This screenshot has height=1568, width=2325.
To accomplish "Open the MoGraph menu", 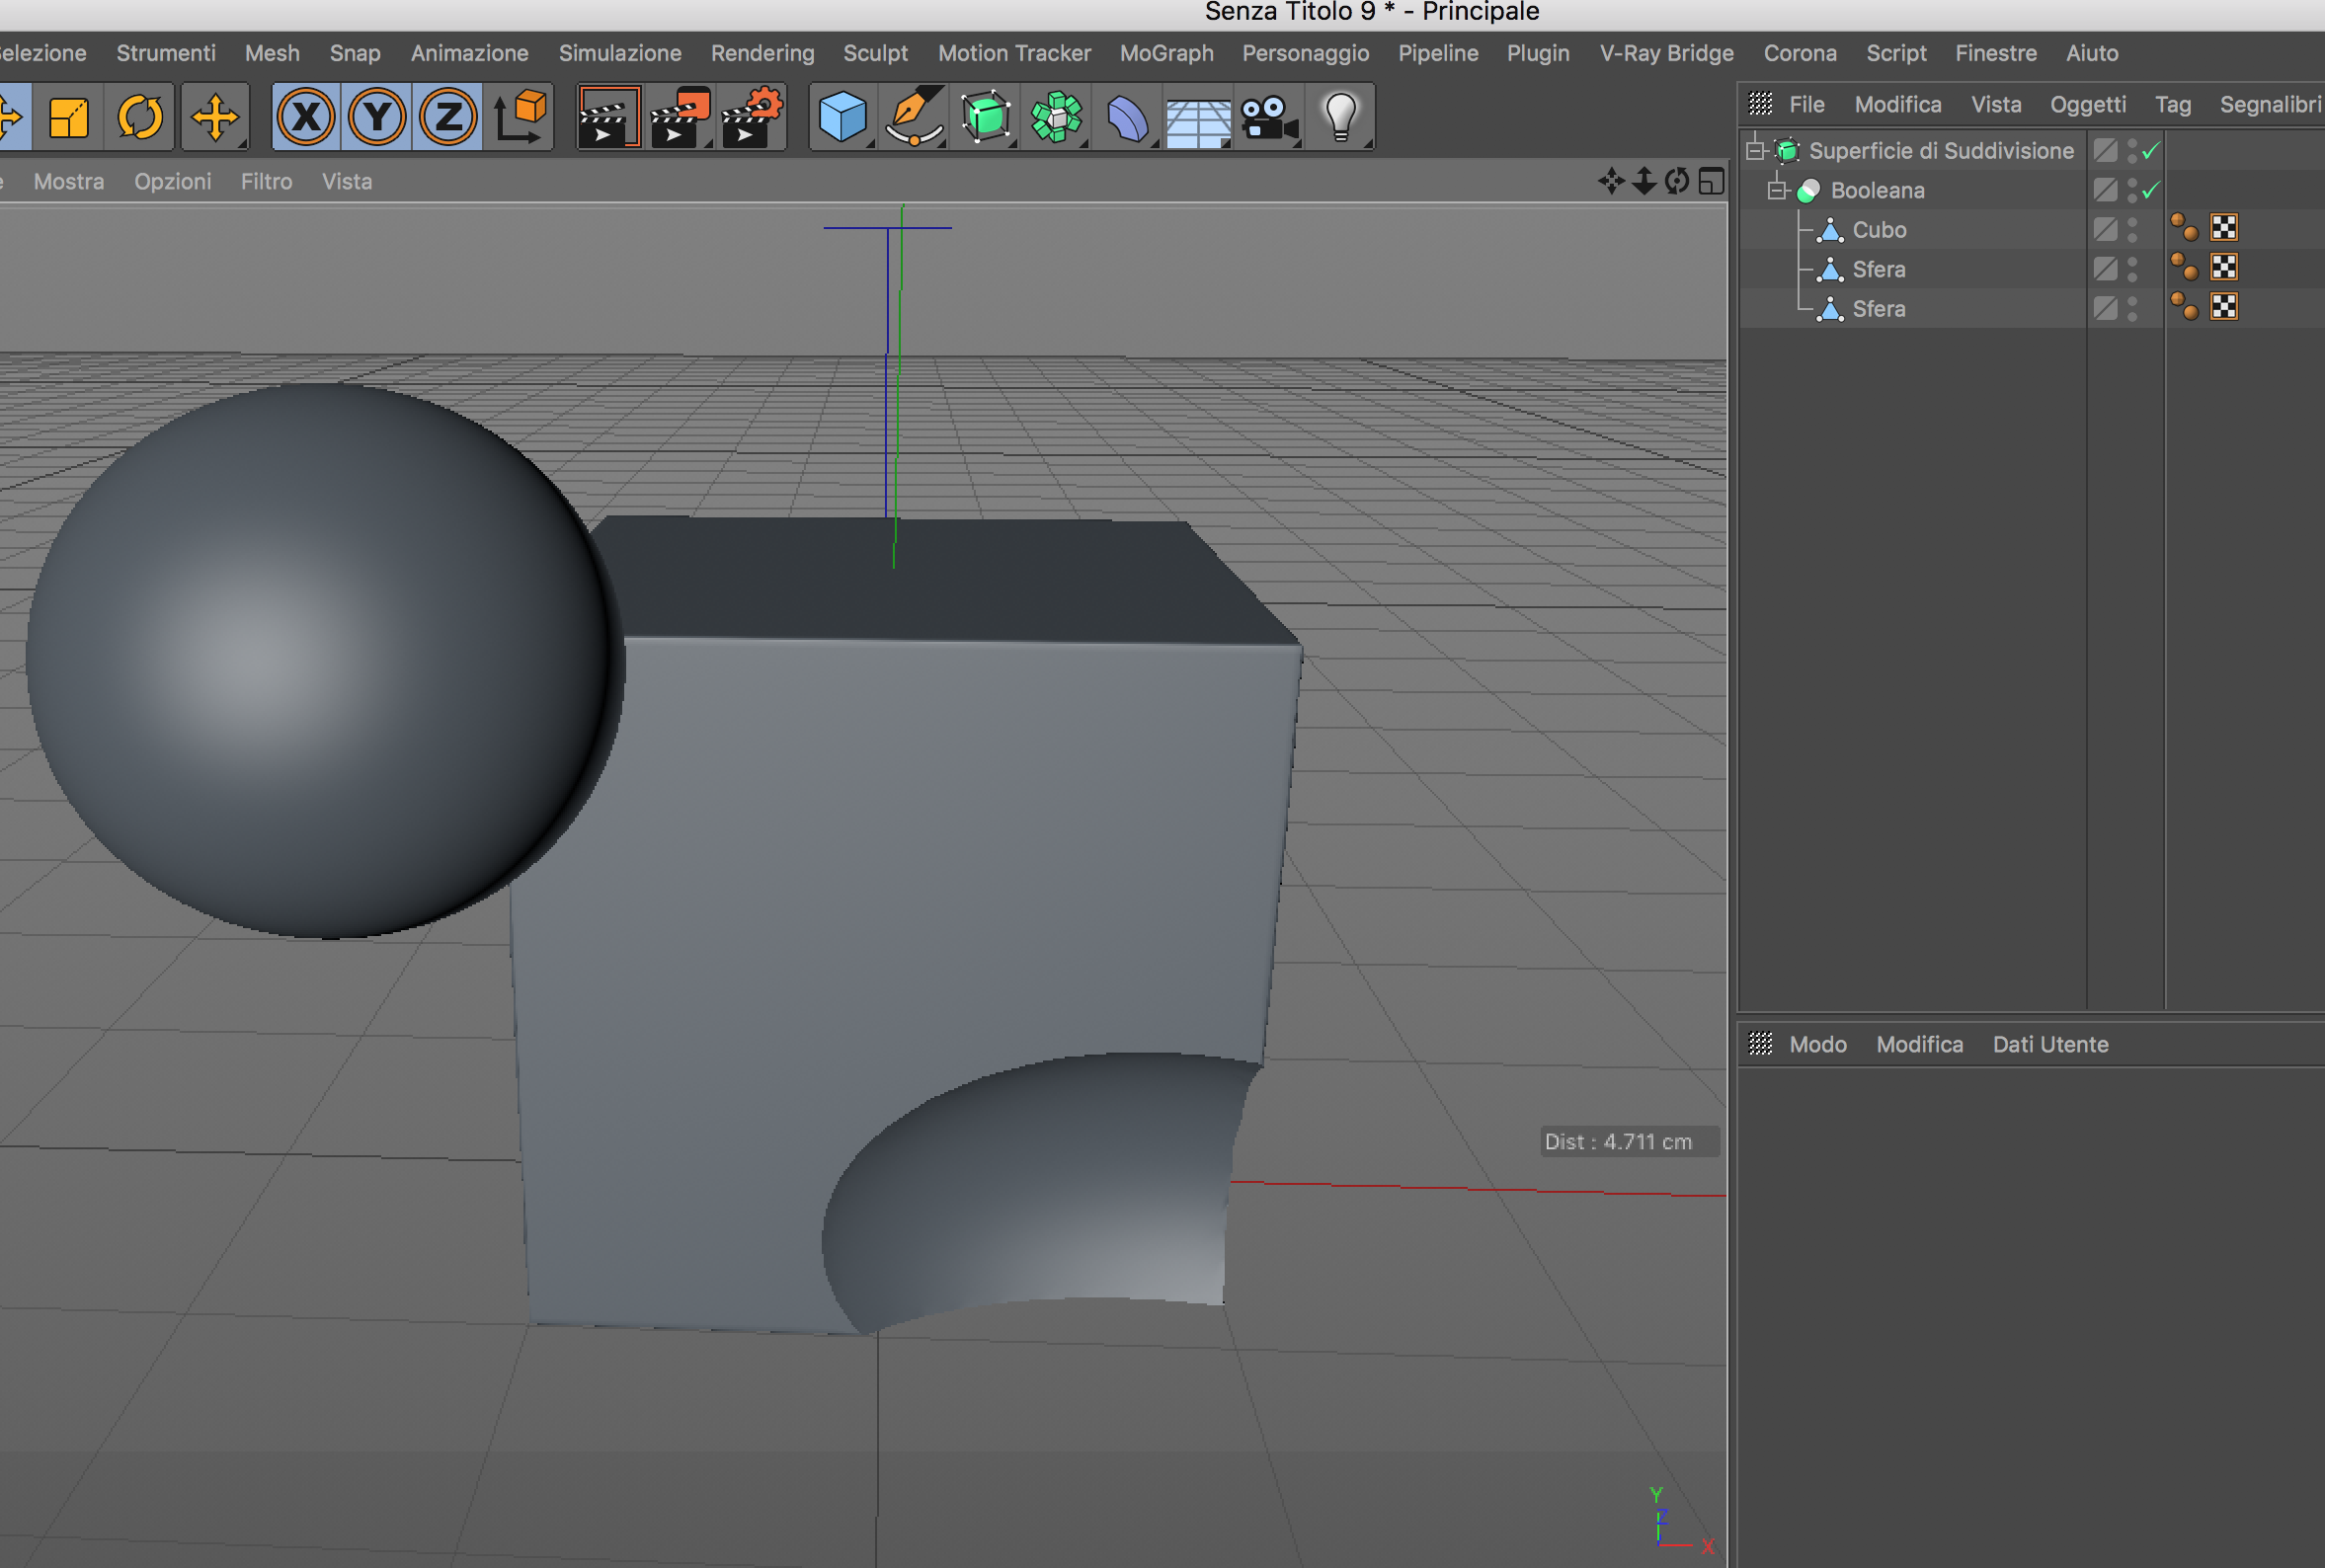I will point(1166,53).
